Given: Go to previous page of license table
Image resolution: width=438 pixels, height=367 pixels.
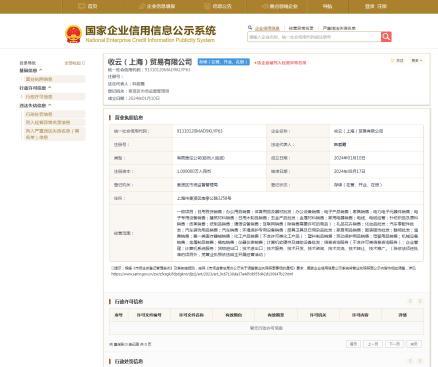Looking at the screenshot, I should [x=373, y=344].
